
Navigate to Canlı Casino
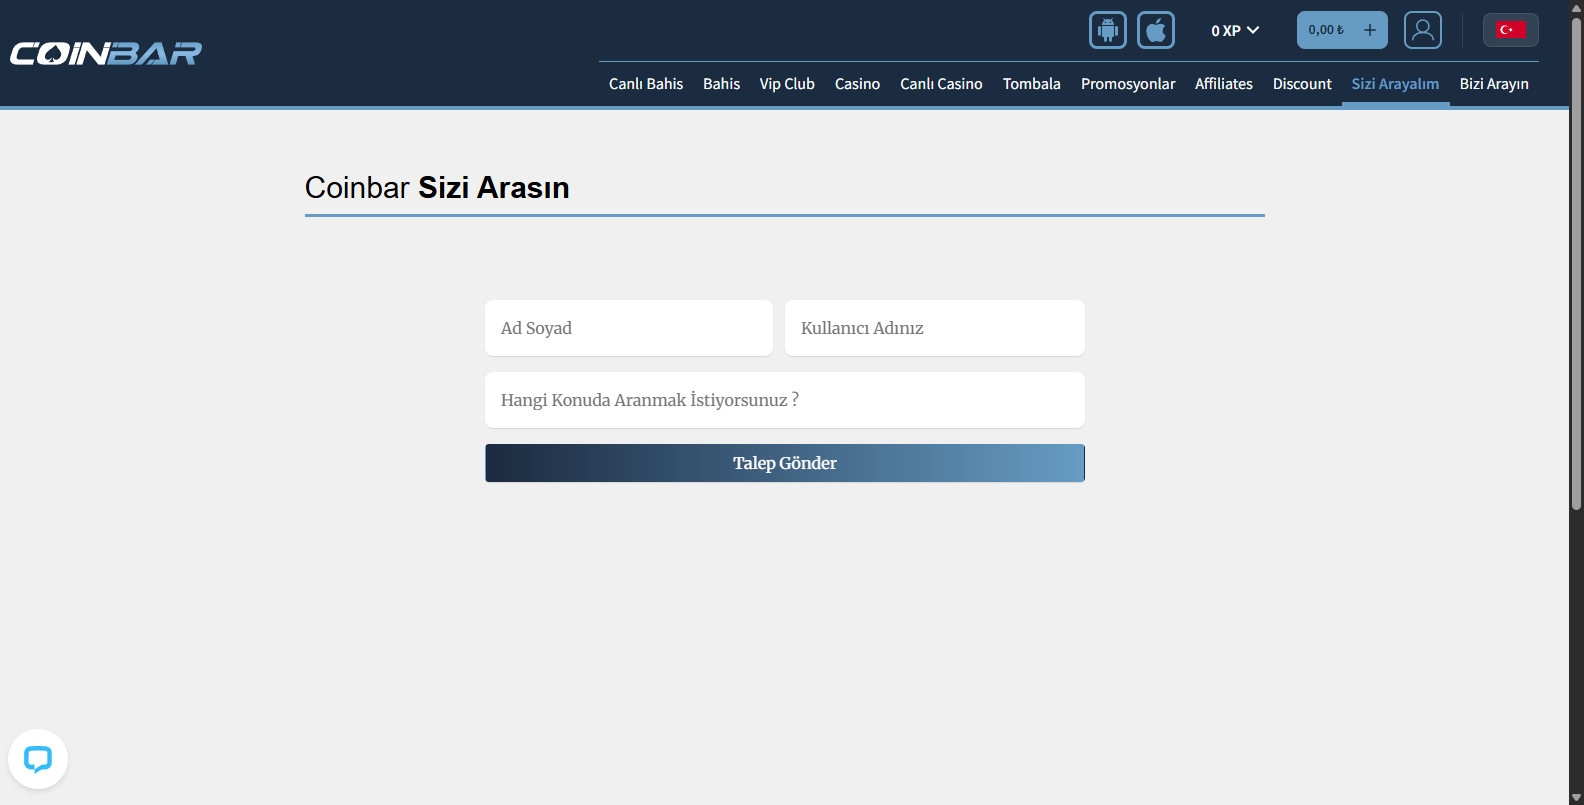click(941, 84)
